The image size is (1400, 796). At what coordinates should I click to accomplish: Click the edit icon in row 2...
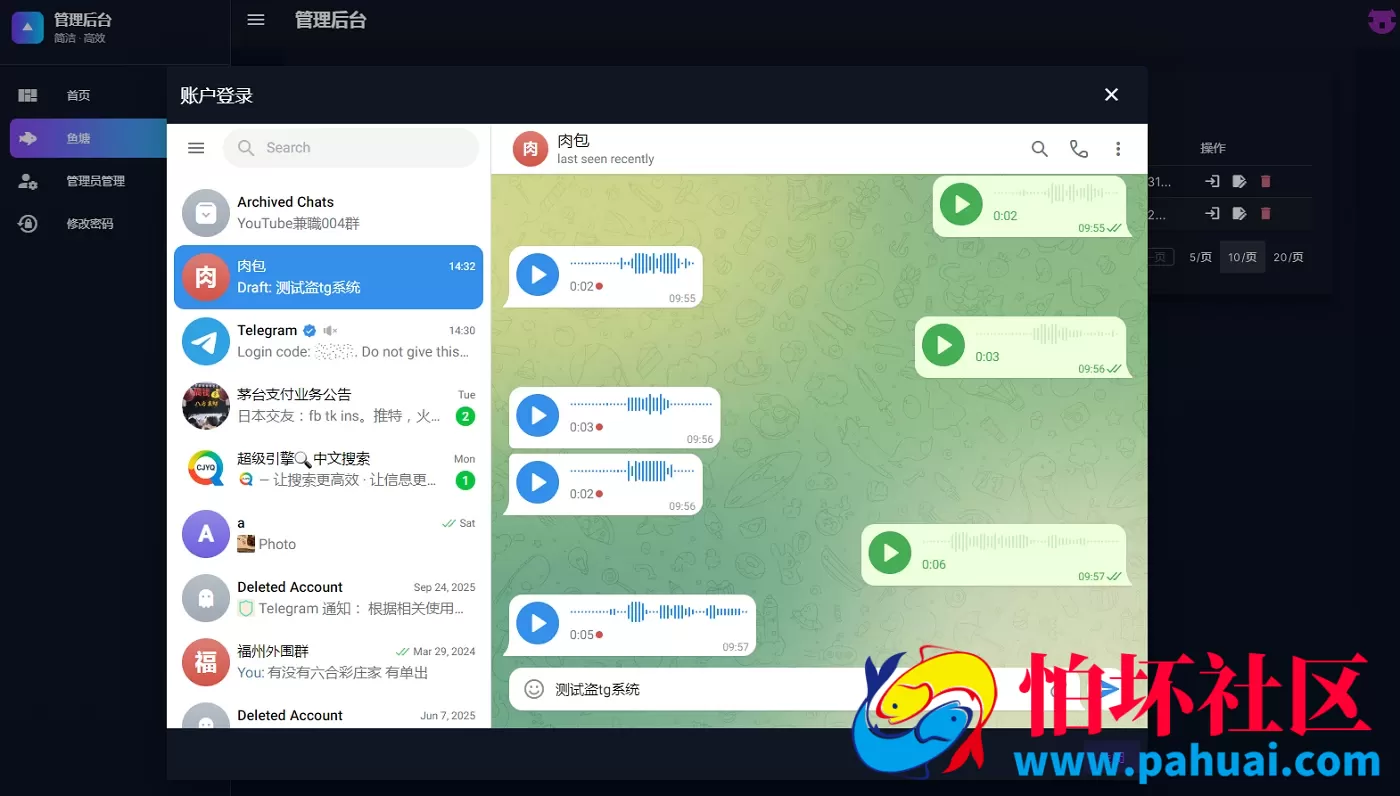point(1239,213)
